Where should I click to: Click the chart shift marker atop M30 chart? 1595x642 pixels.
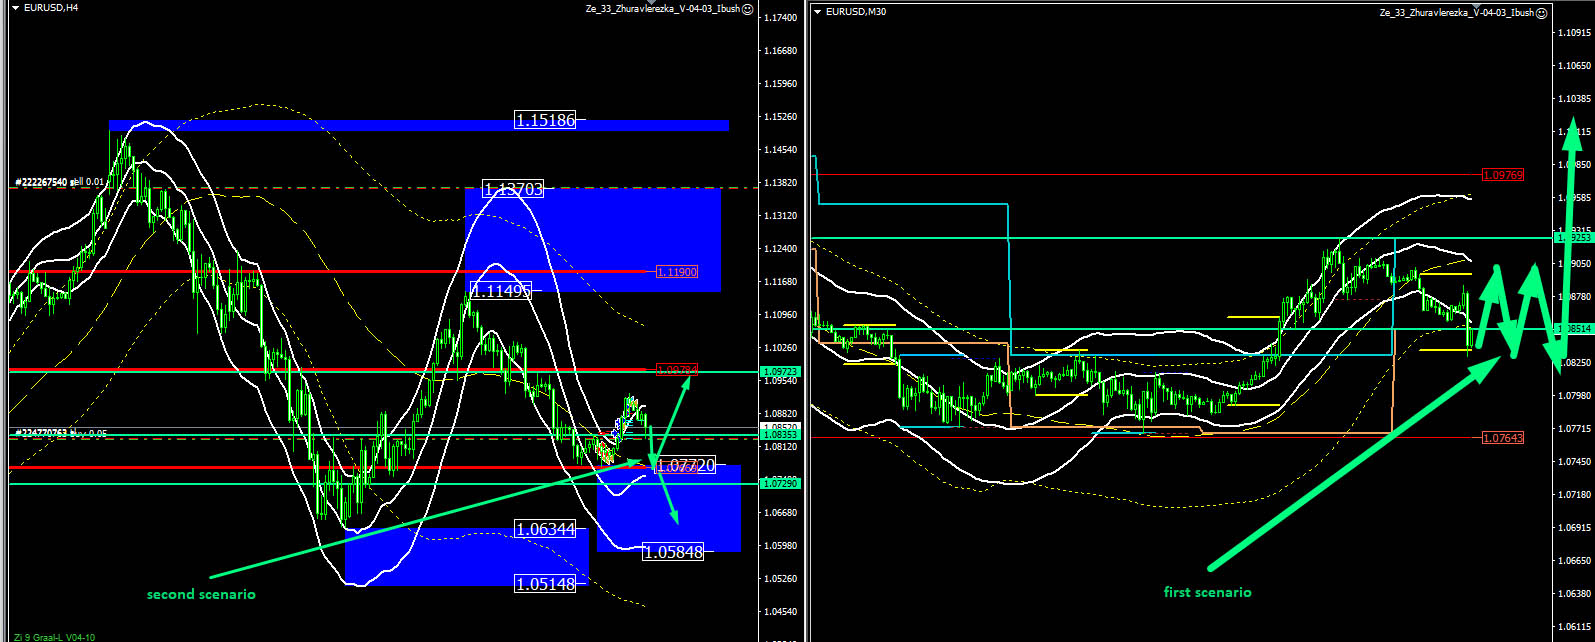(1479, 7)
